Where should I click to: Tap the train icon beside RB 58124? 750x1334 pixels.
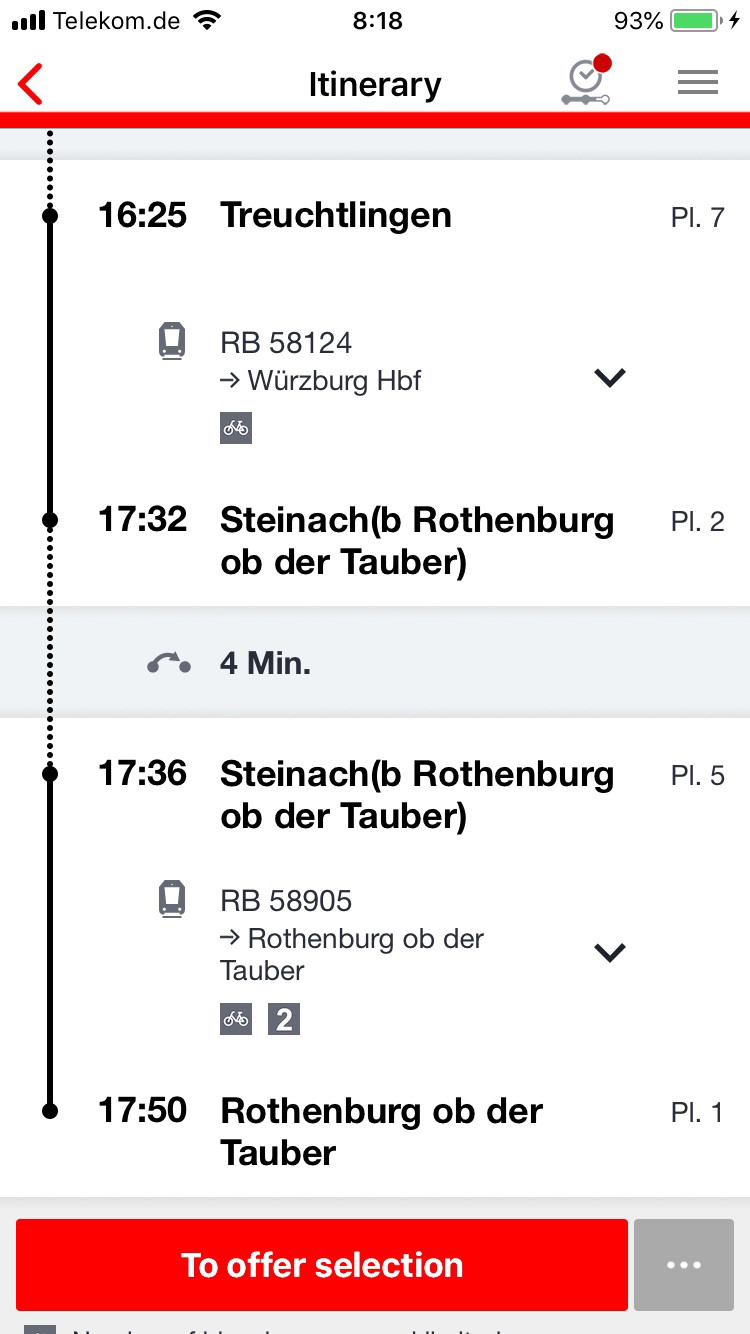[173, 342]
